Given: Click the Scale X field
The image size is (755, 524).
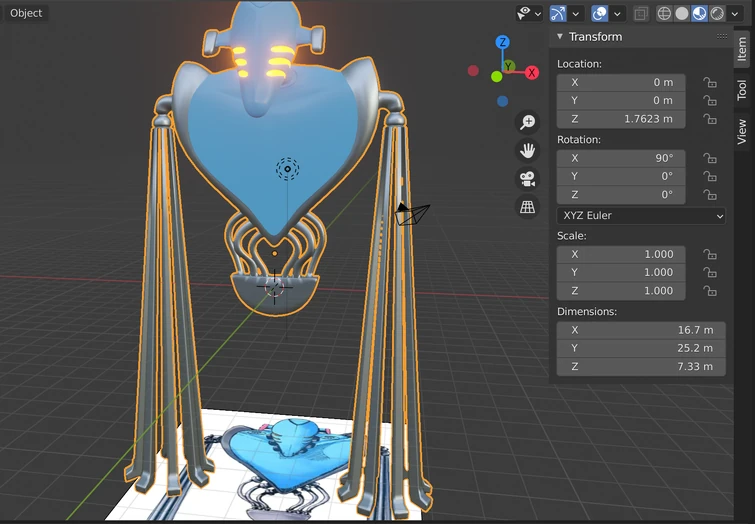Looking at the screenshot, I should (x=621, y=254).
